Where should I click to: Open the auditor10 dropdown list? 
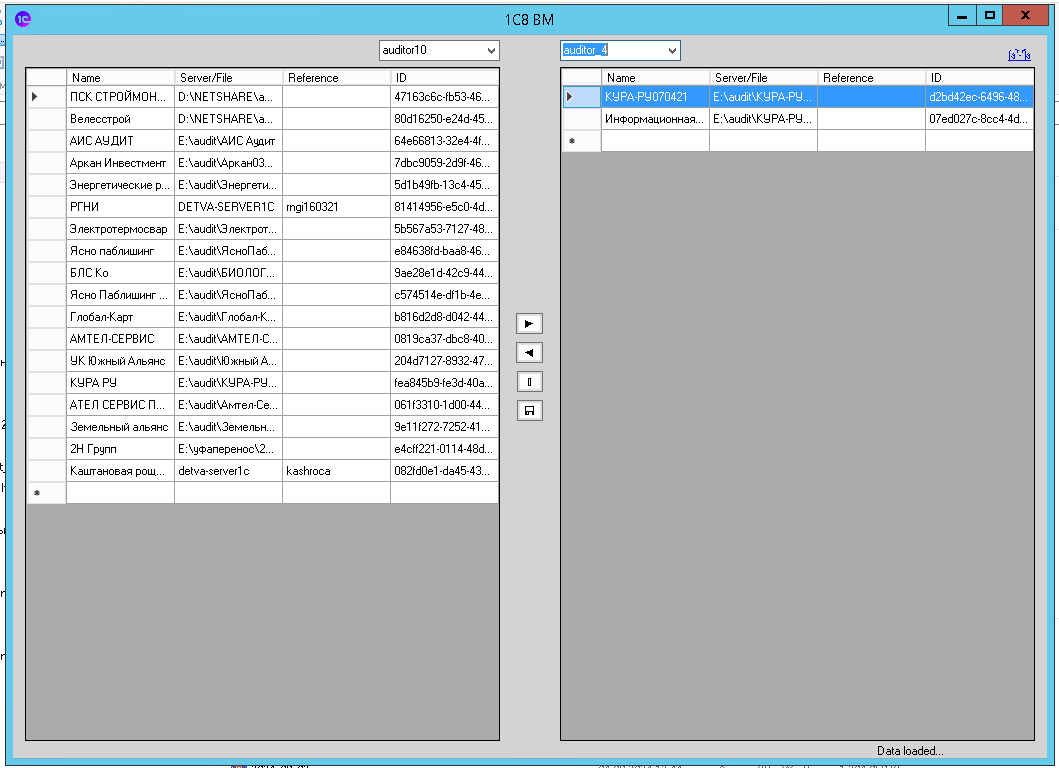pos(491,50)
